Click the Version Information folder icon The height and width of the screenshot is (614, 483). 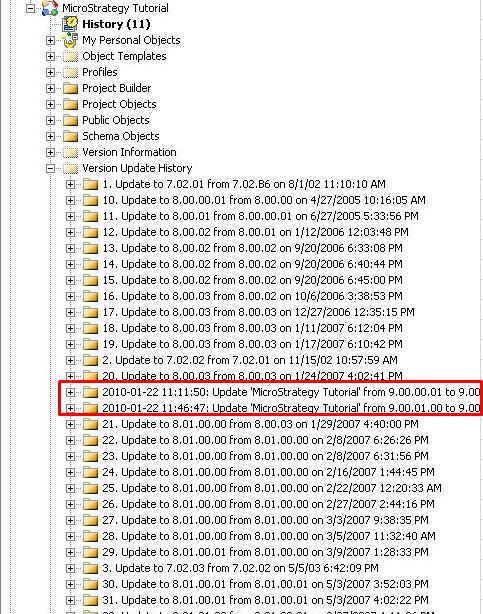point(71,152)
